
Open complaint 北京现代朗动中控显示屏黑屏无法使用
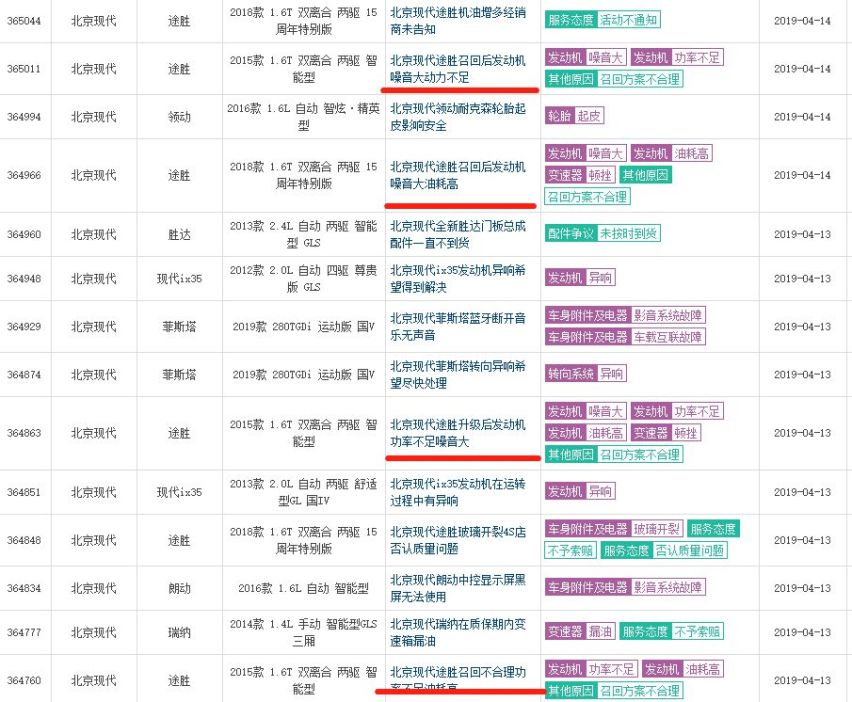click(x=458, y=588)
